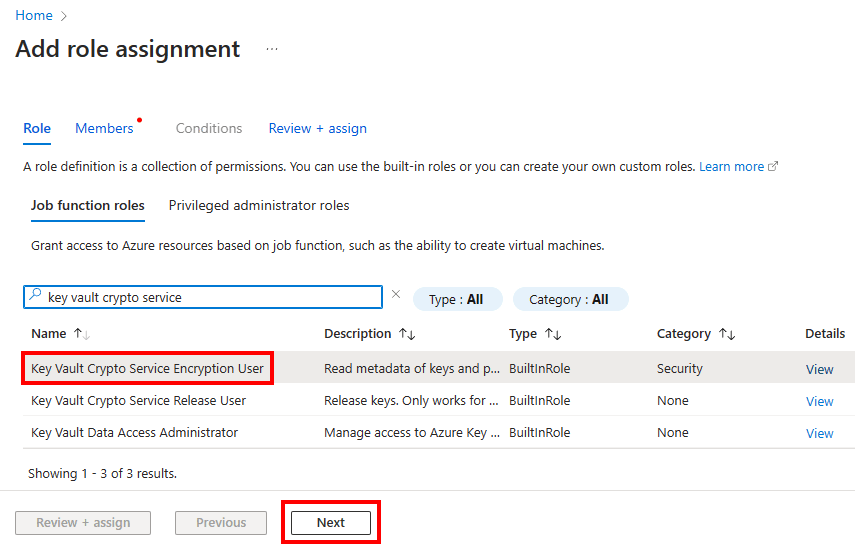This screenshot has width=855, height=545.
Task: Clear the role search box with X icon
Action: [395, 295]
